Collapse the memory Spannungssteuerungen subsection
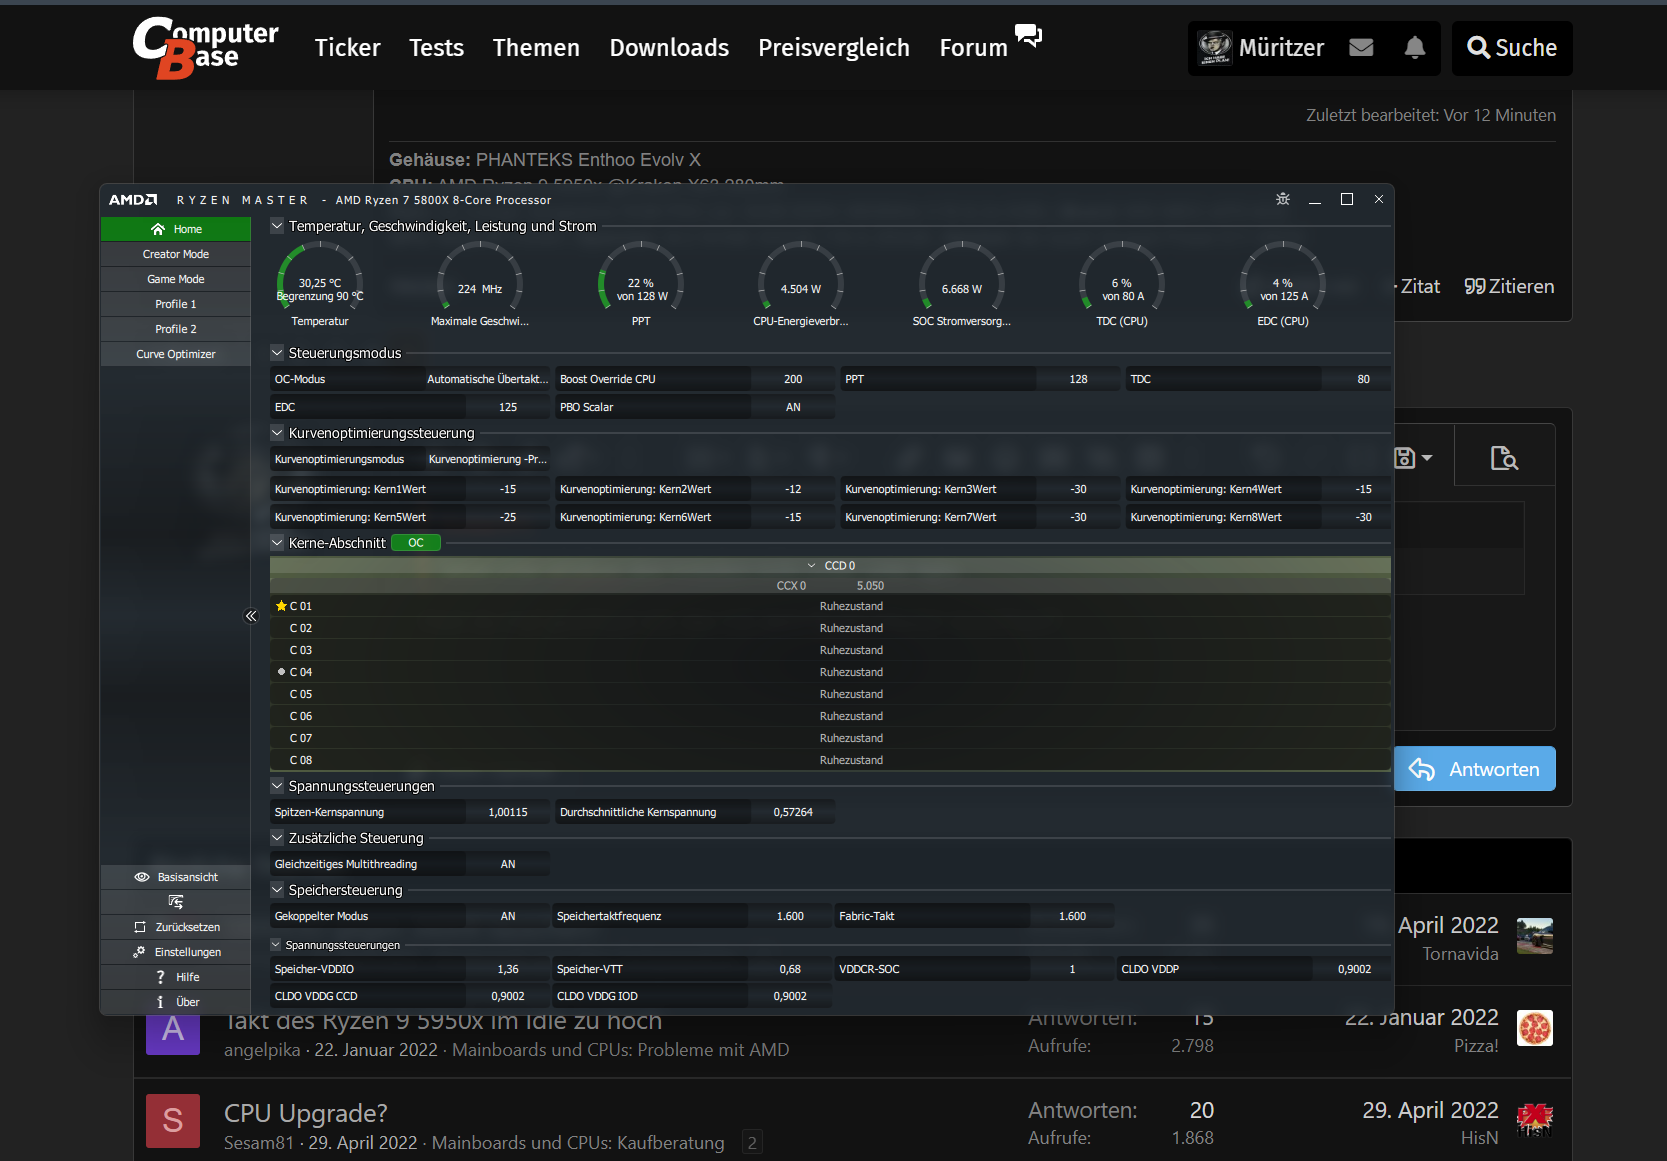Screen dimensions: 1667x1161 click(x=277, y=945)
